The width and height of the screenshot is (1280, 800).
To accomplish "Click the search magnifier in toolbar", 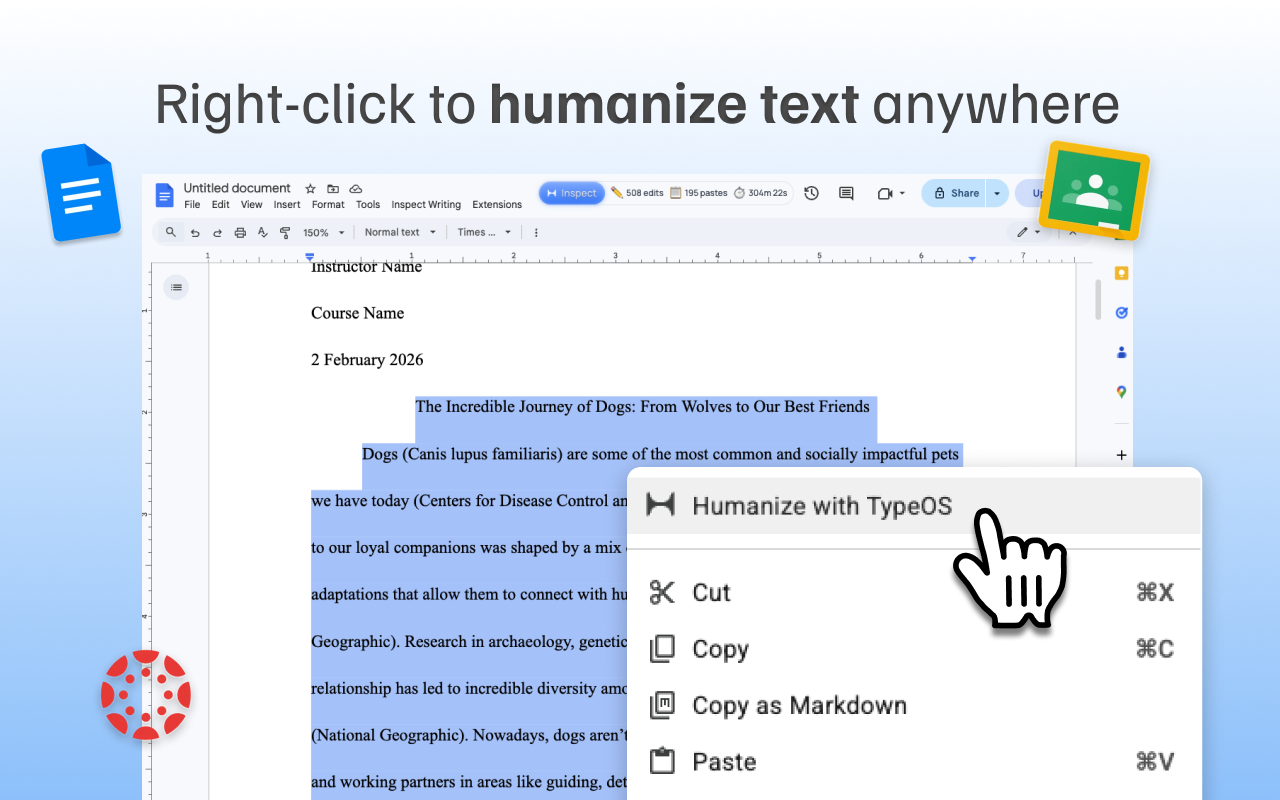I will pos(171,232).
